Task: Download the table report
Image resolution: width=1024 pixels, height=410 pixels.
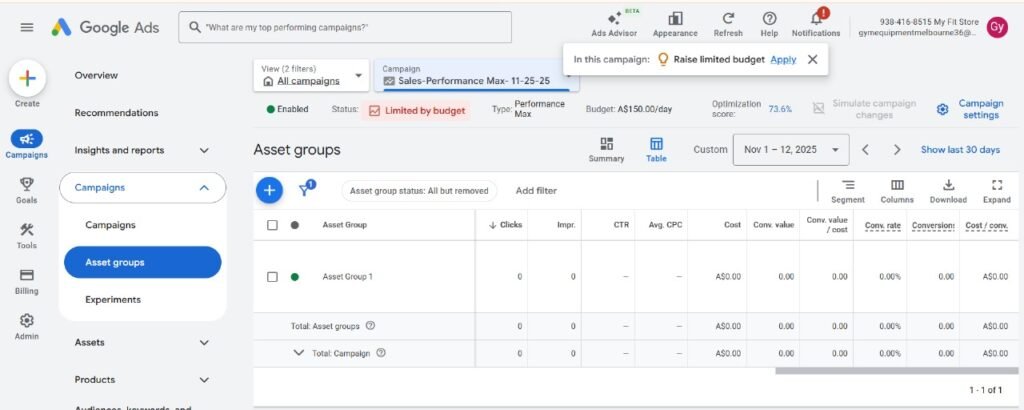Action: [x=948, y=191]
